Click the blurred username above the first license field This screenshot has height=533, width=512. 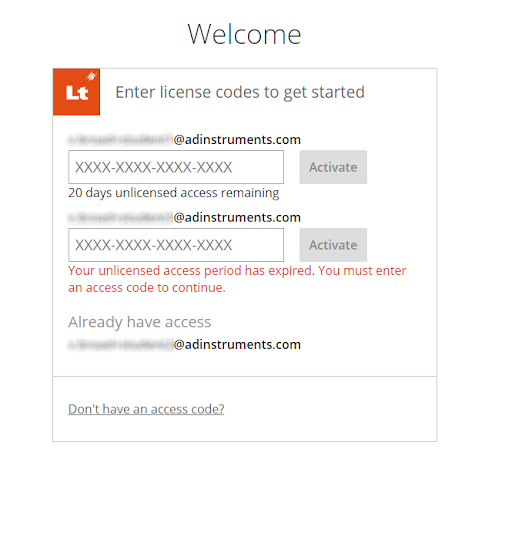[x=121, y=139]
